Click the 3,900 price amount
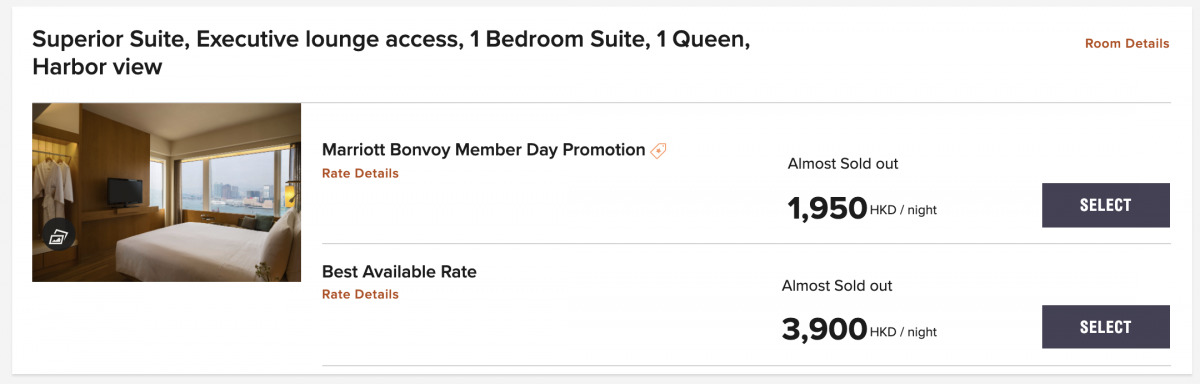 coord(825,330)
